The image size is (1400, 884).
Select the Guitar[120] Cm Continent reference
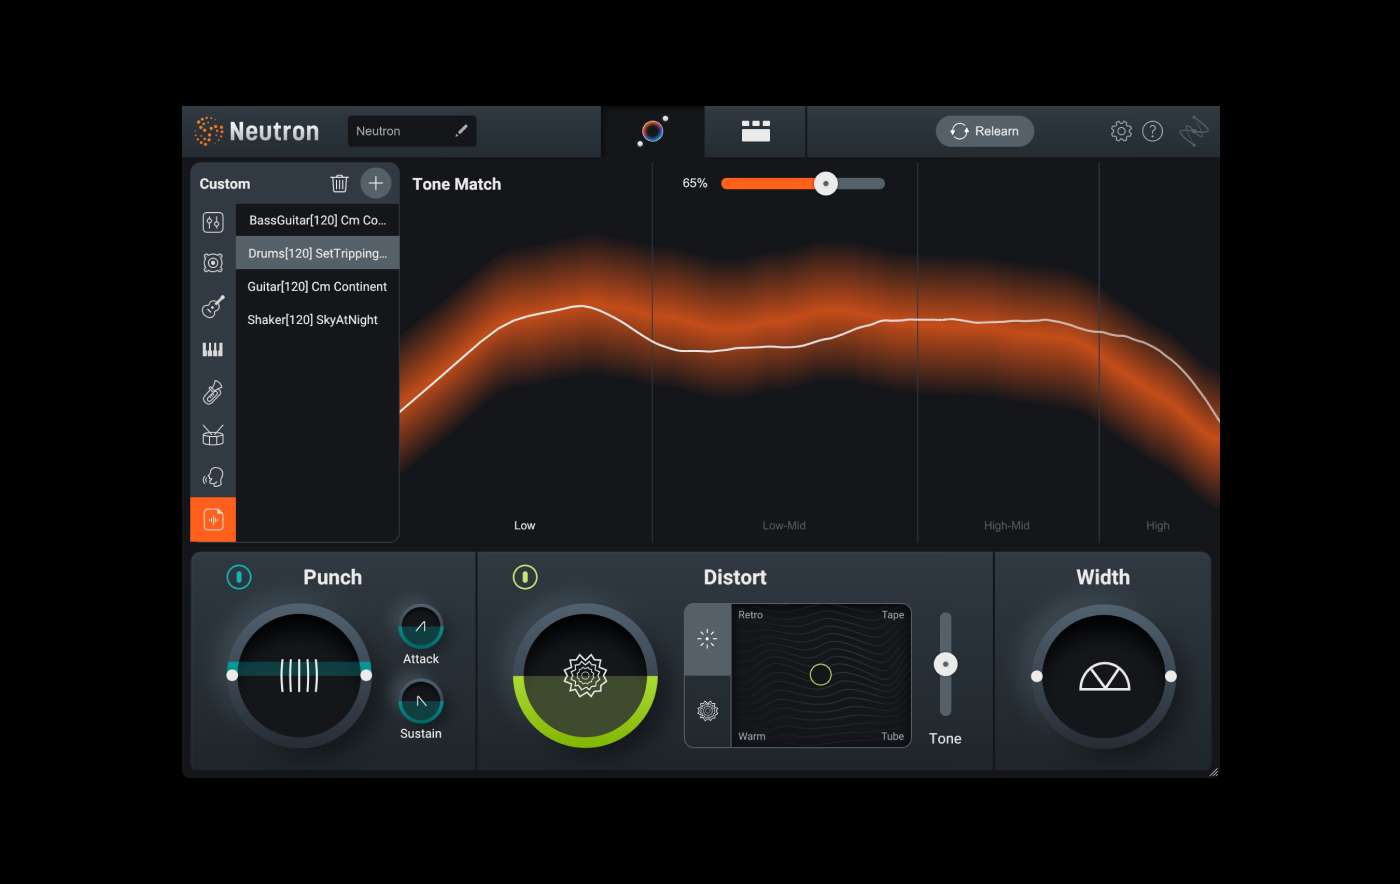pos(317,286)
